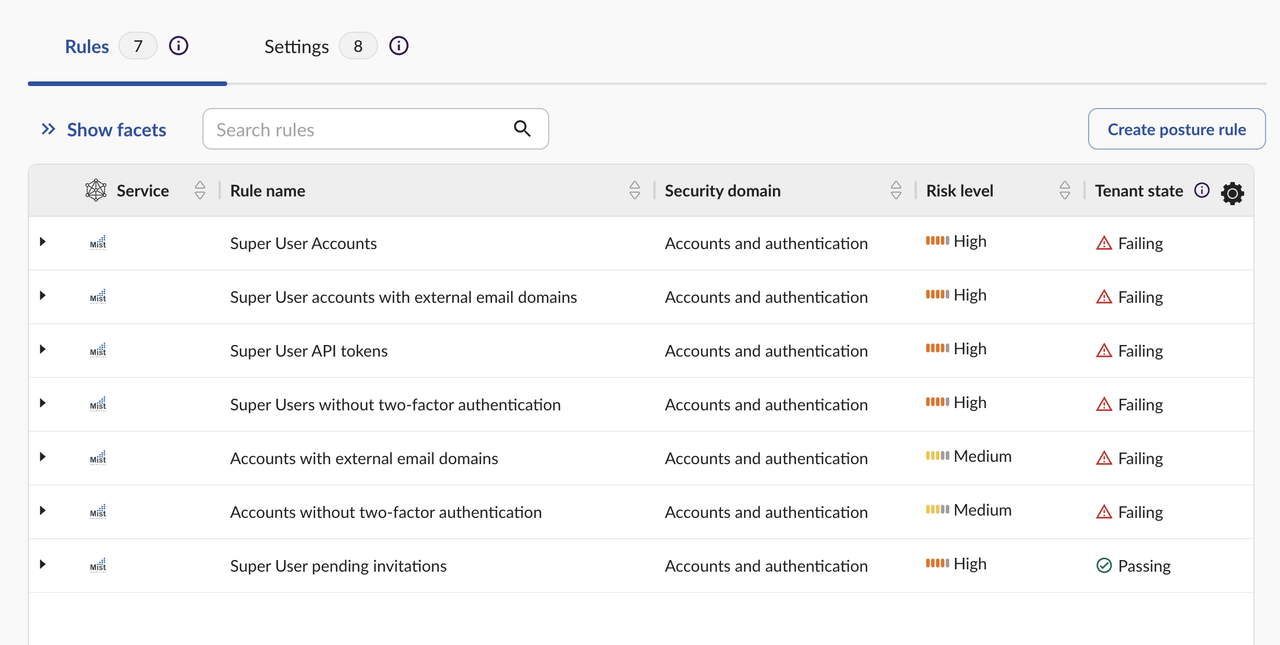1280x645 pixels.
Task: Expand Super User pending invitations row
Action: (x=43, y=565)
